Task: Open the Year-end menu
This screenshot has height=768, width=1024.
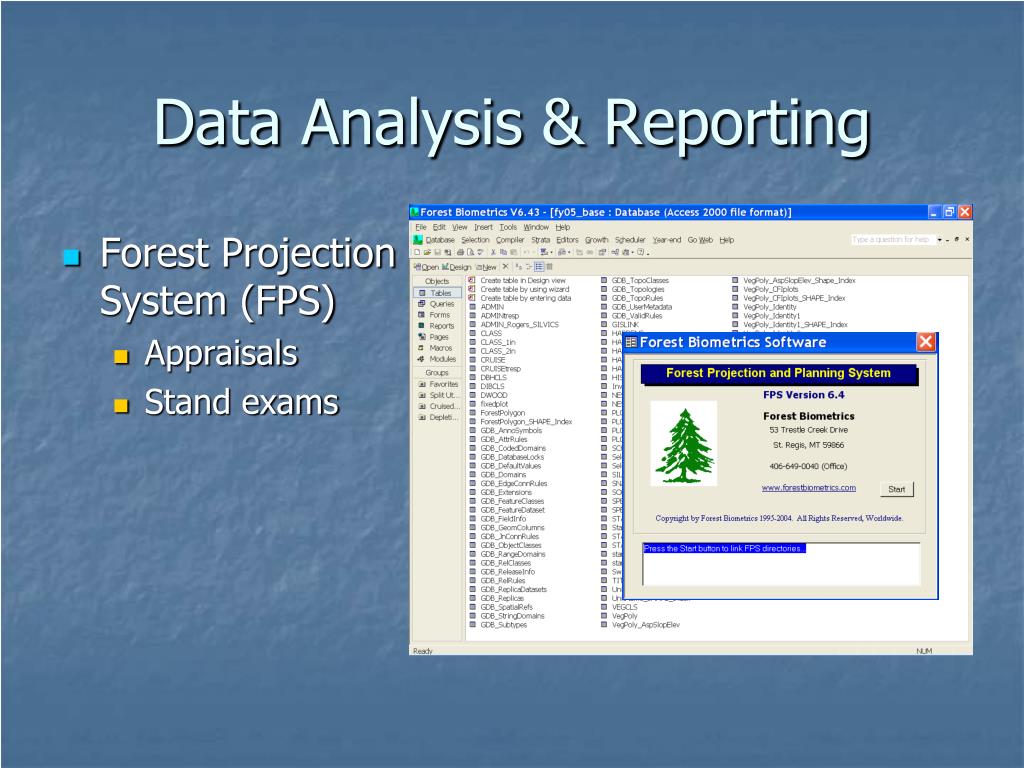Action: click(x=667, y=240)
